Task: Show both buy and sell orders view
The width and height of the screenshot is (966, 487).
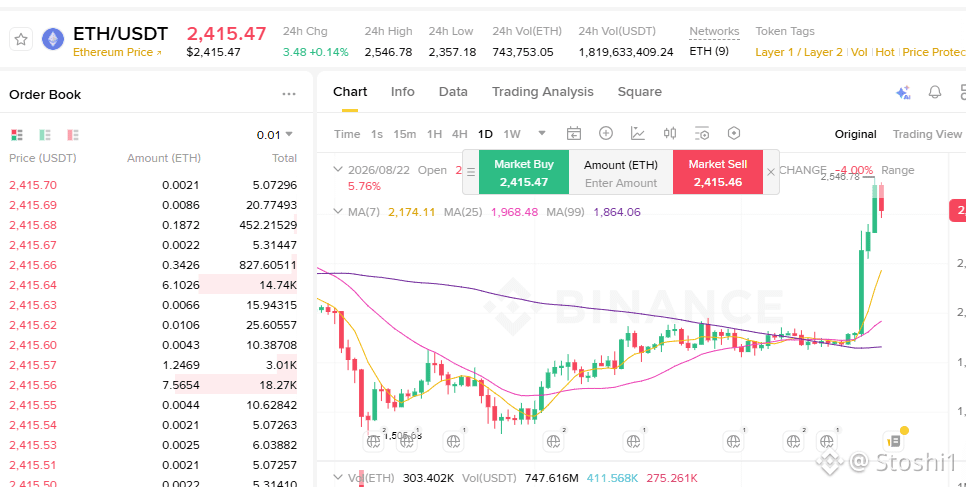Action: pos(17,134)
